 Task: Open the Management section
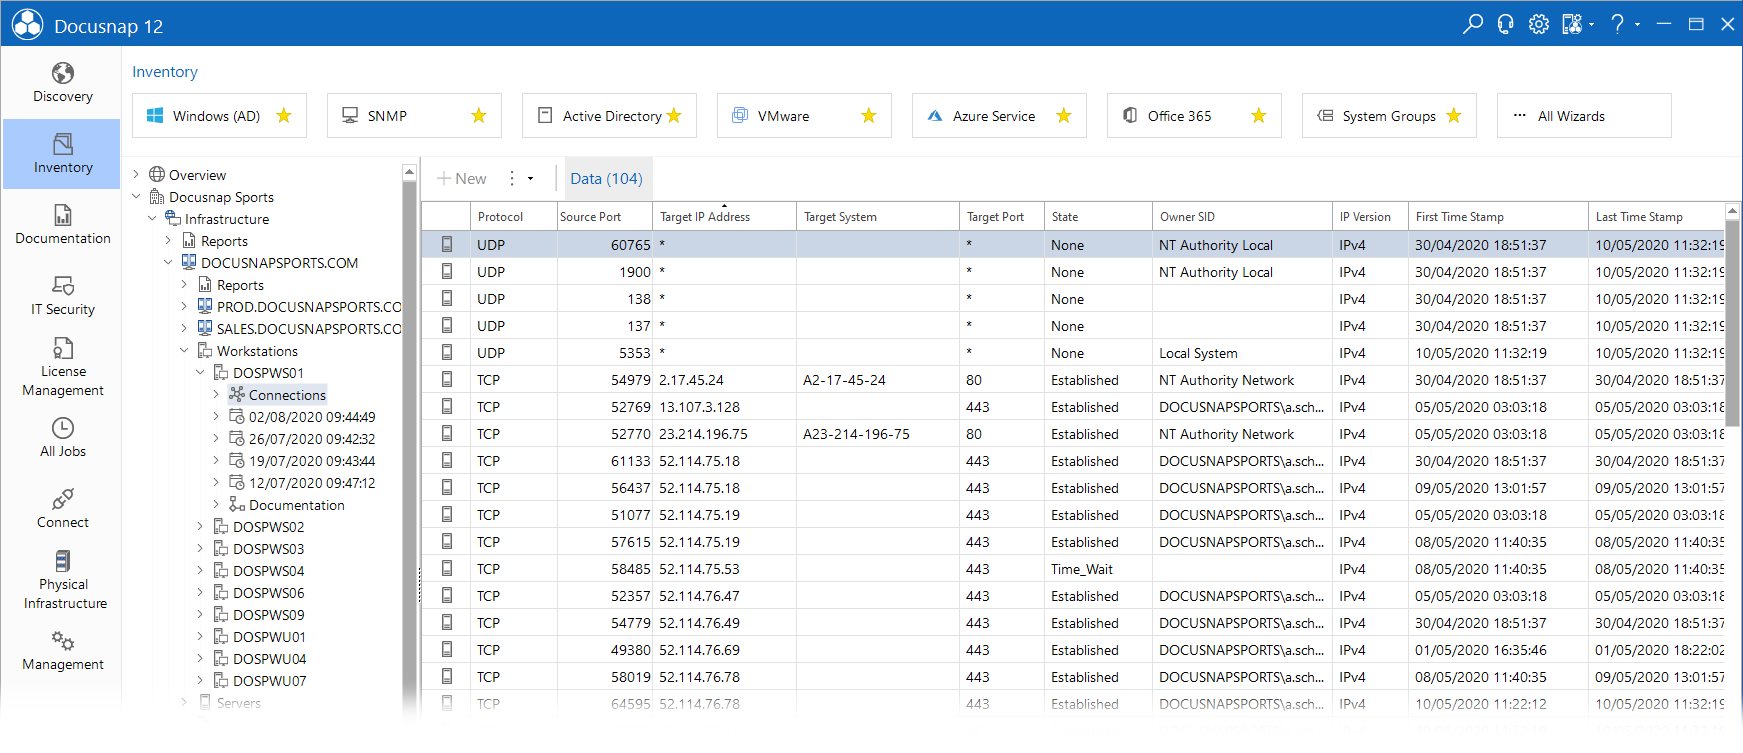point(62,651)
